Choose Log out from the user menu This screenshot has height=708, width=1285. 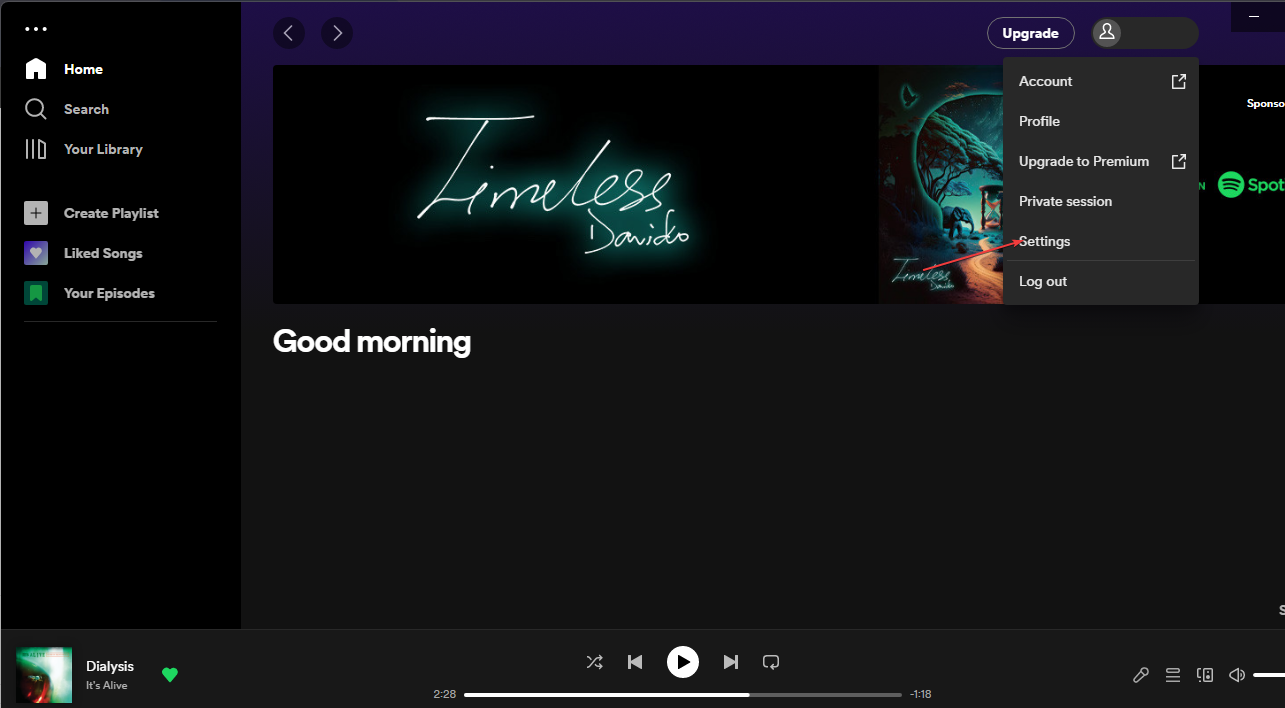1101,281
